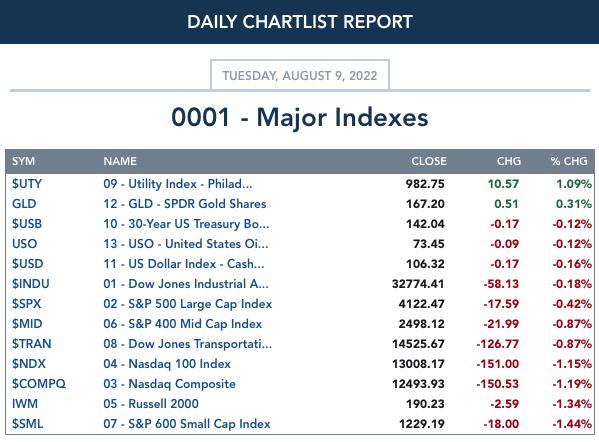Screen dimensions: 599x442
Task: Open 08 - Dow Jones Transportation link
Action: coord(188,344)
